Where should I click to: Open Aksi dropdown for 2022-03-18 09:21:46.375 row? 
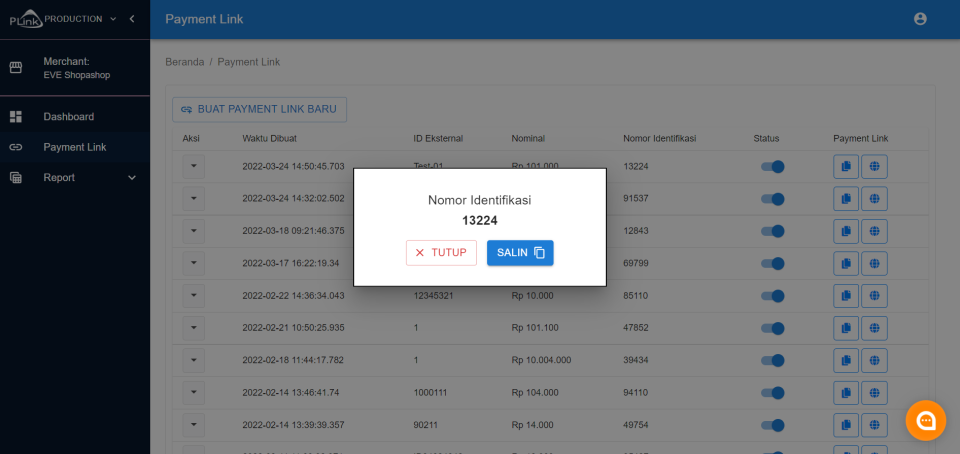point(193,231)
